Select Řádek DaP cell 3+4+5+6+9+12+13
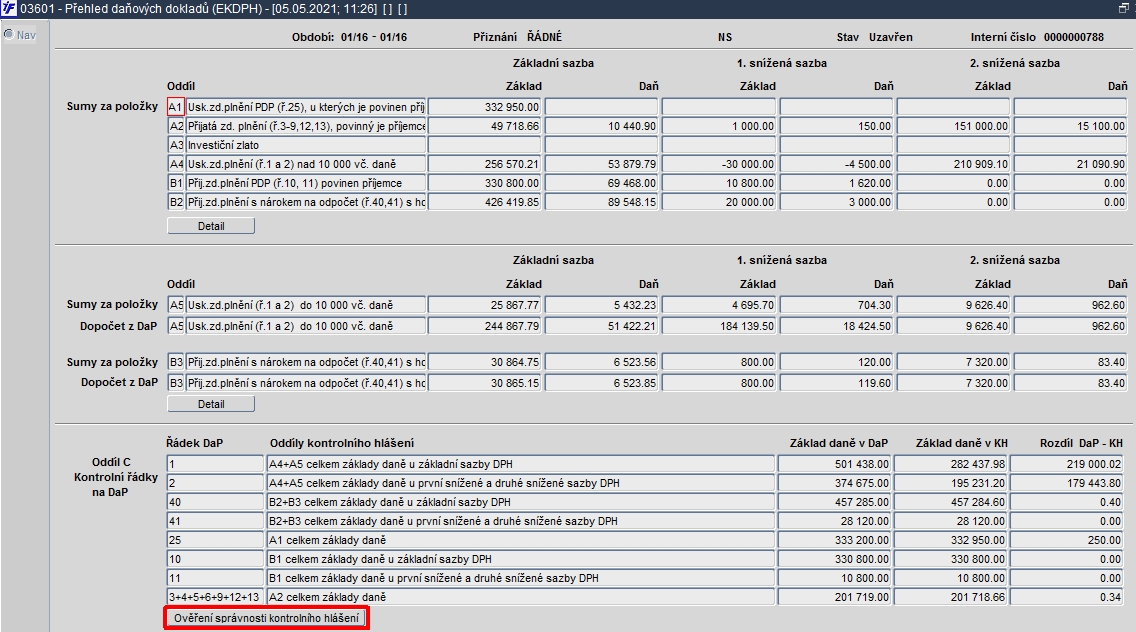1136x632 pixels. pos(215,597)
